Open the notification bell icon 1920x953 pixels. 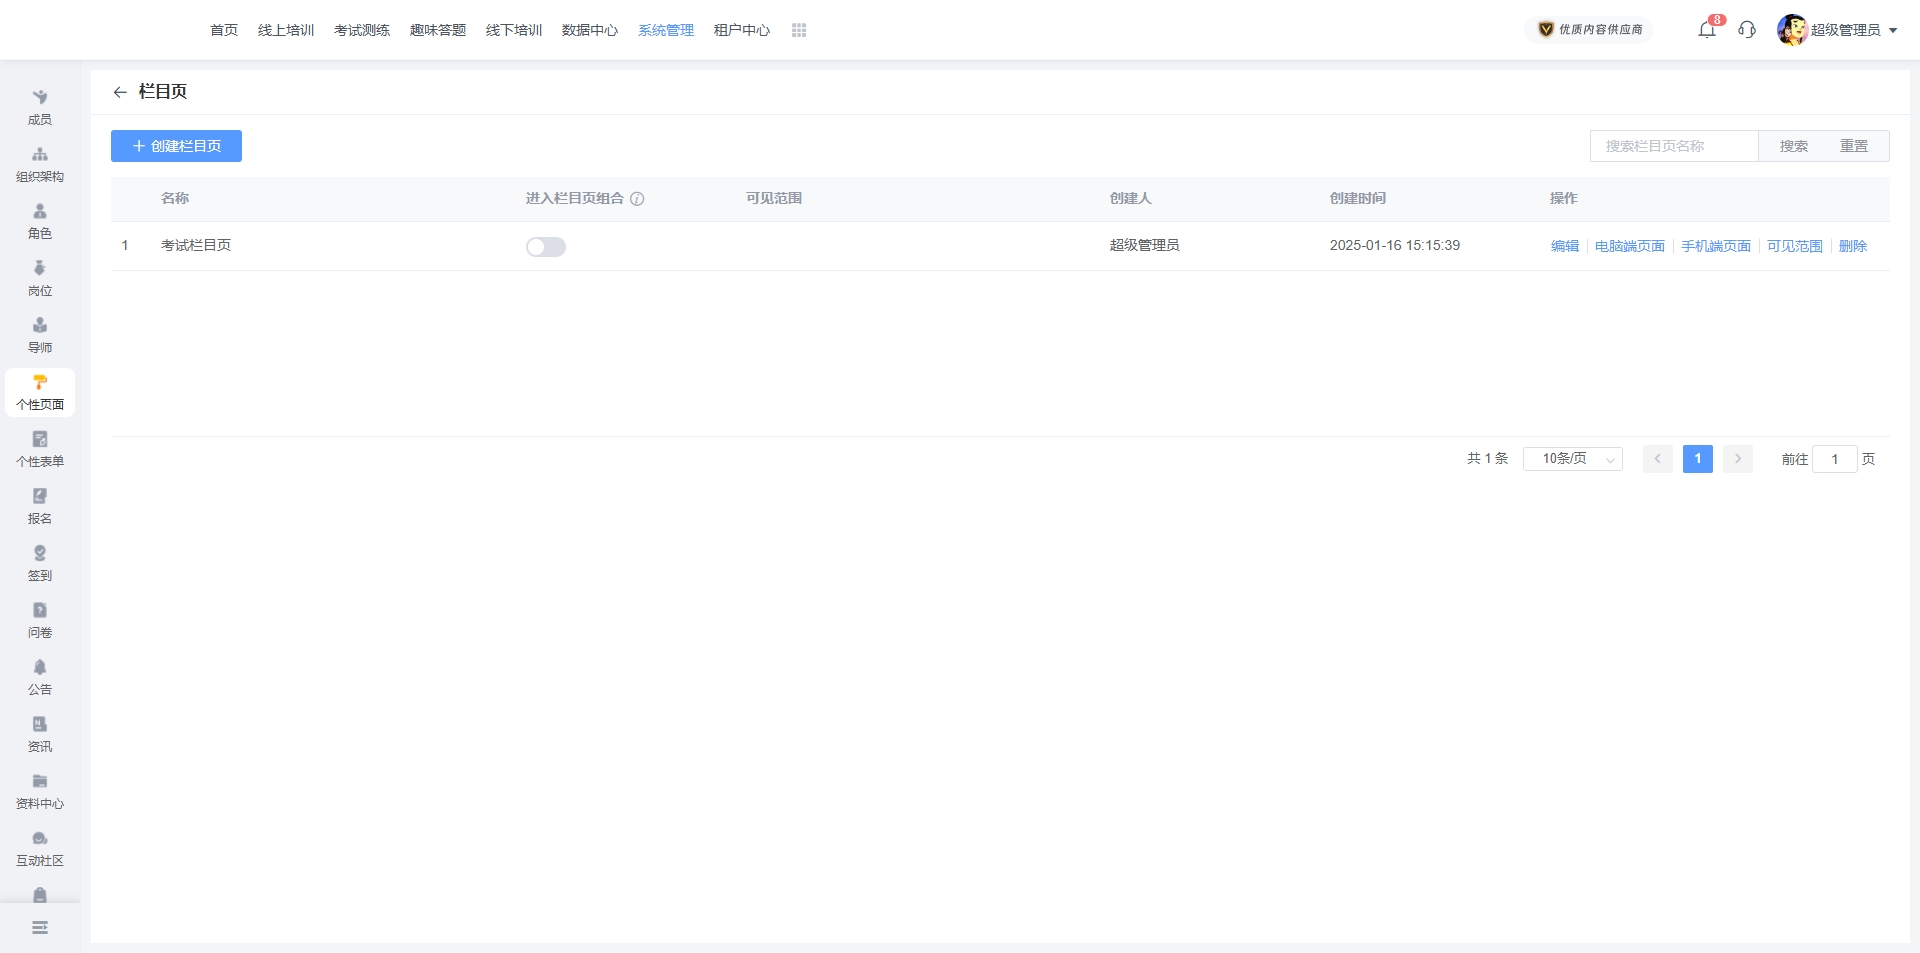pyautogui.click(x=1707, y=30)
